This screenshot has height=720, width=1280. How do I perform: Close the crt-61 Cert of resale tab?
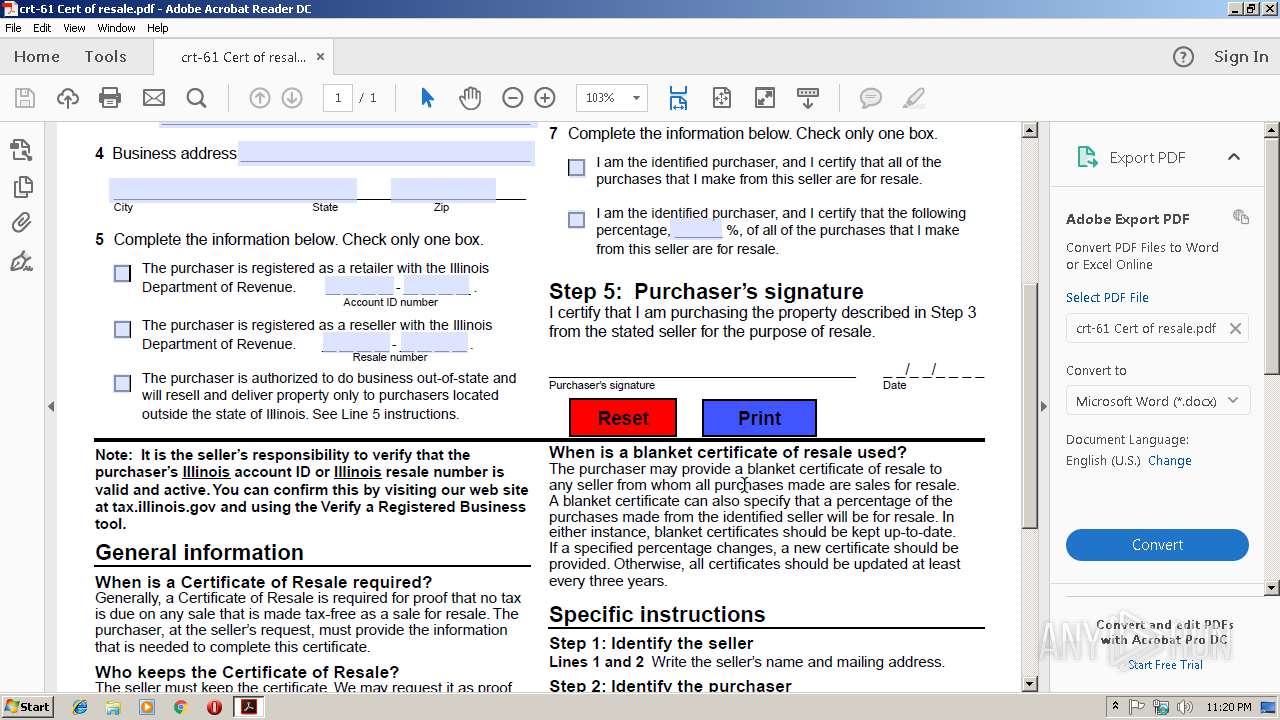click(x=321, y=57)
